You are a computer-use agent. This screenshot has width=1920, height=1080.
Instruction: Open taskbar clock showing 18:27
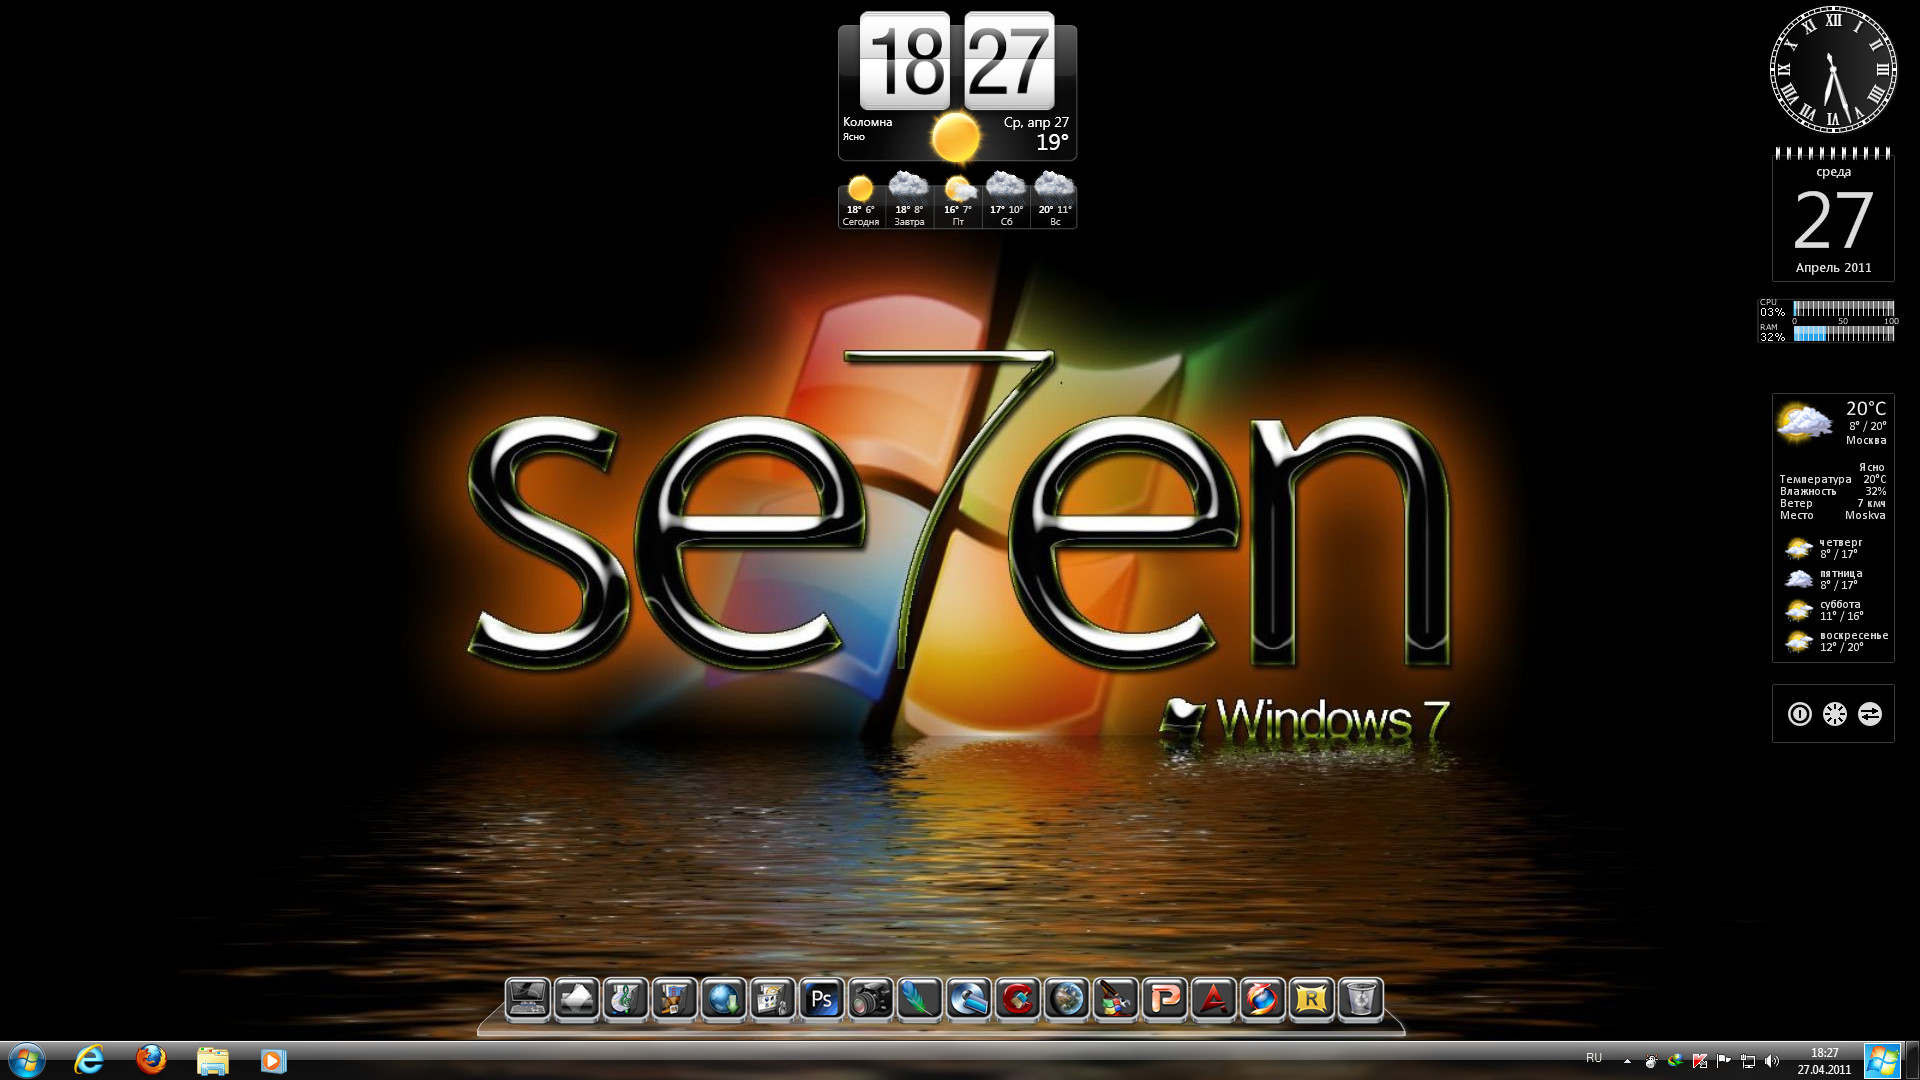[1824, 1061]
